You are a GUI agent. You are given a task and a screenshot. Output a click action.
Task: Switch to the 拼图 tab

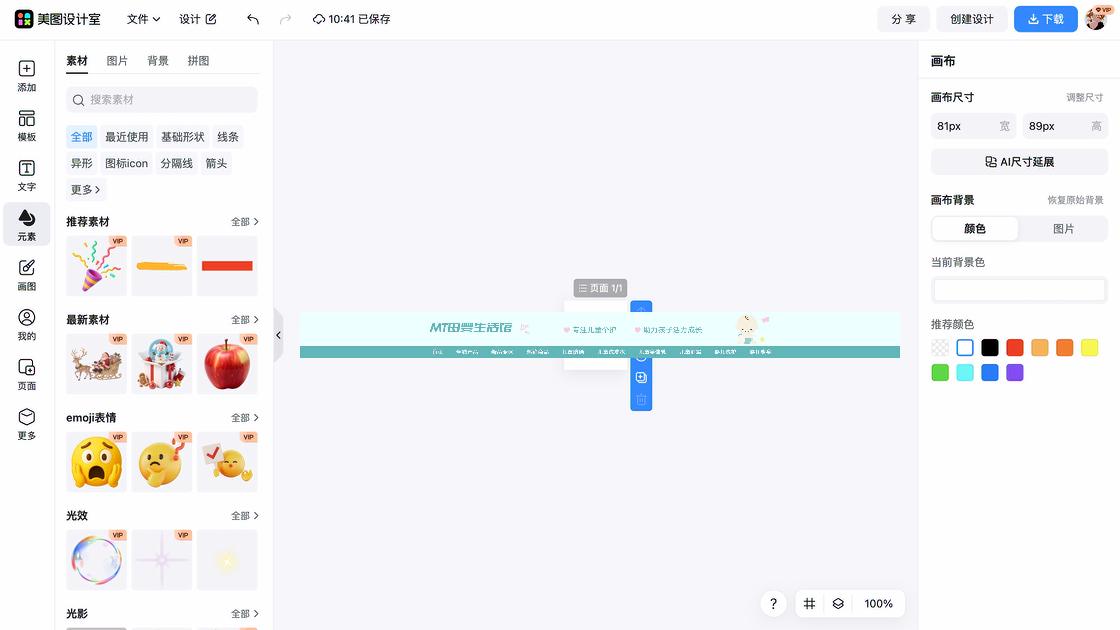[x=199, y=61]
